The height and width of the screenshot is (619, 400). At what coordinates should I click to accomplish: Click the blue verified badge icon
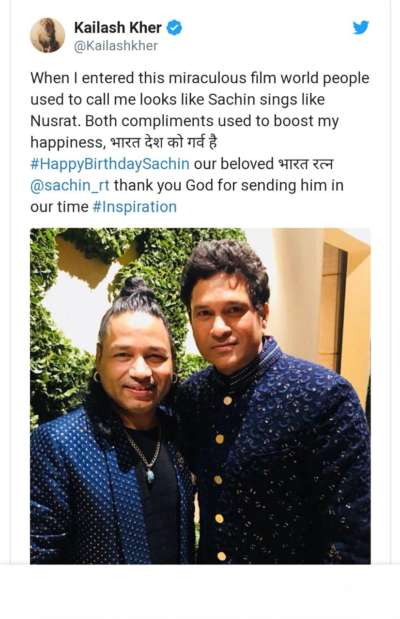click(174, 28)
